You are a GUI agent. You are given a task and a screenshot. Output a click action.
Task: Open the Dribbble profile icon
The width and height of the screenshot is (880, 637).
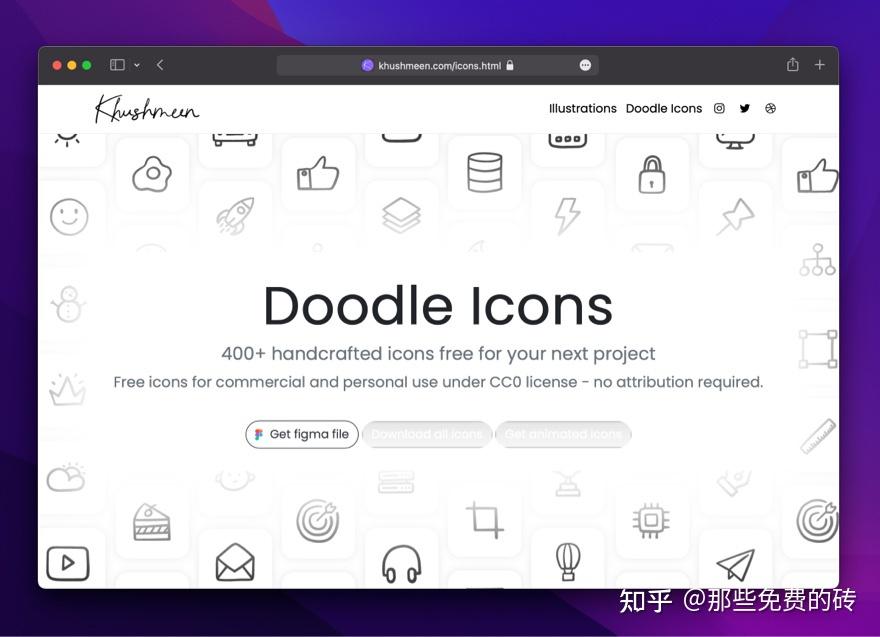771,108
